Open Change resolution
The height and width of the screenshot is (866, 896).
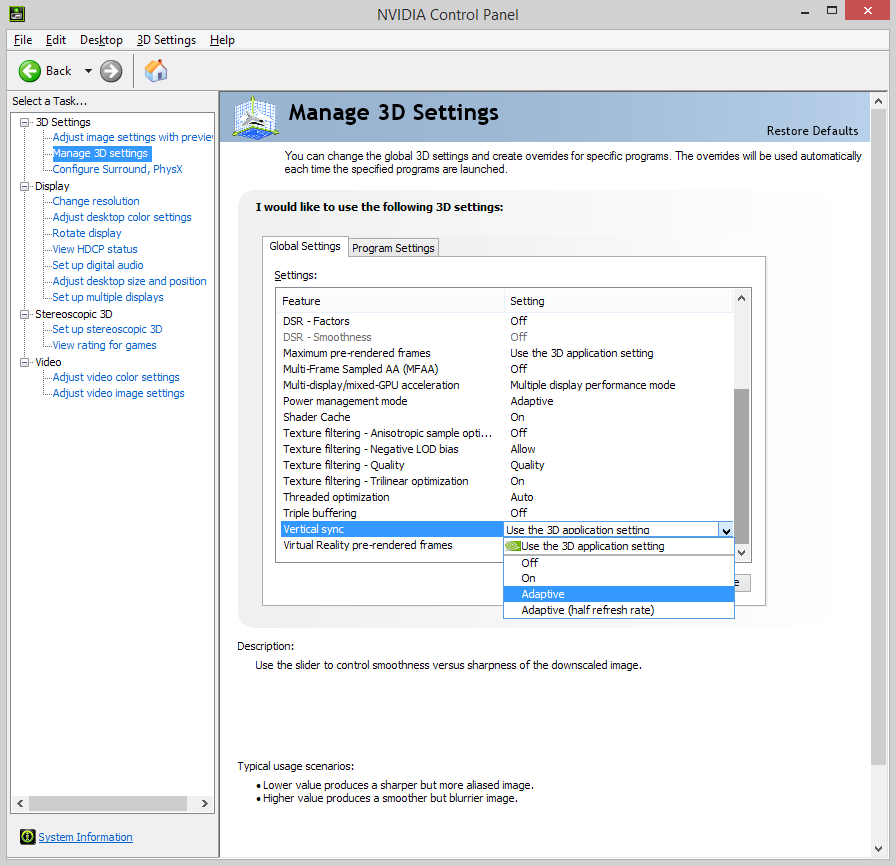[96, 201]
